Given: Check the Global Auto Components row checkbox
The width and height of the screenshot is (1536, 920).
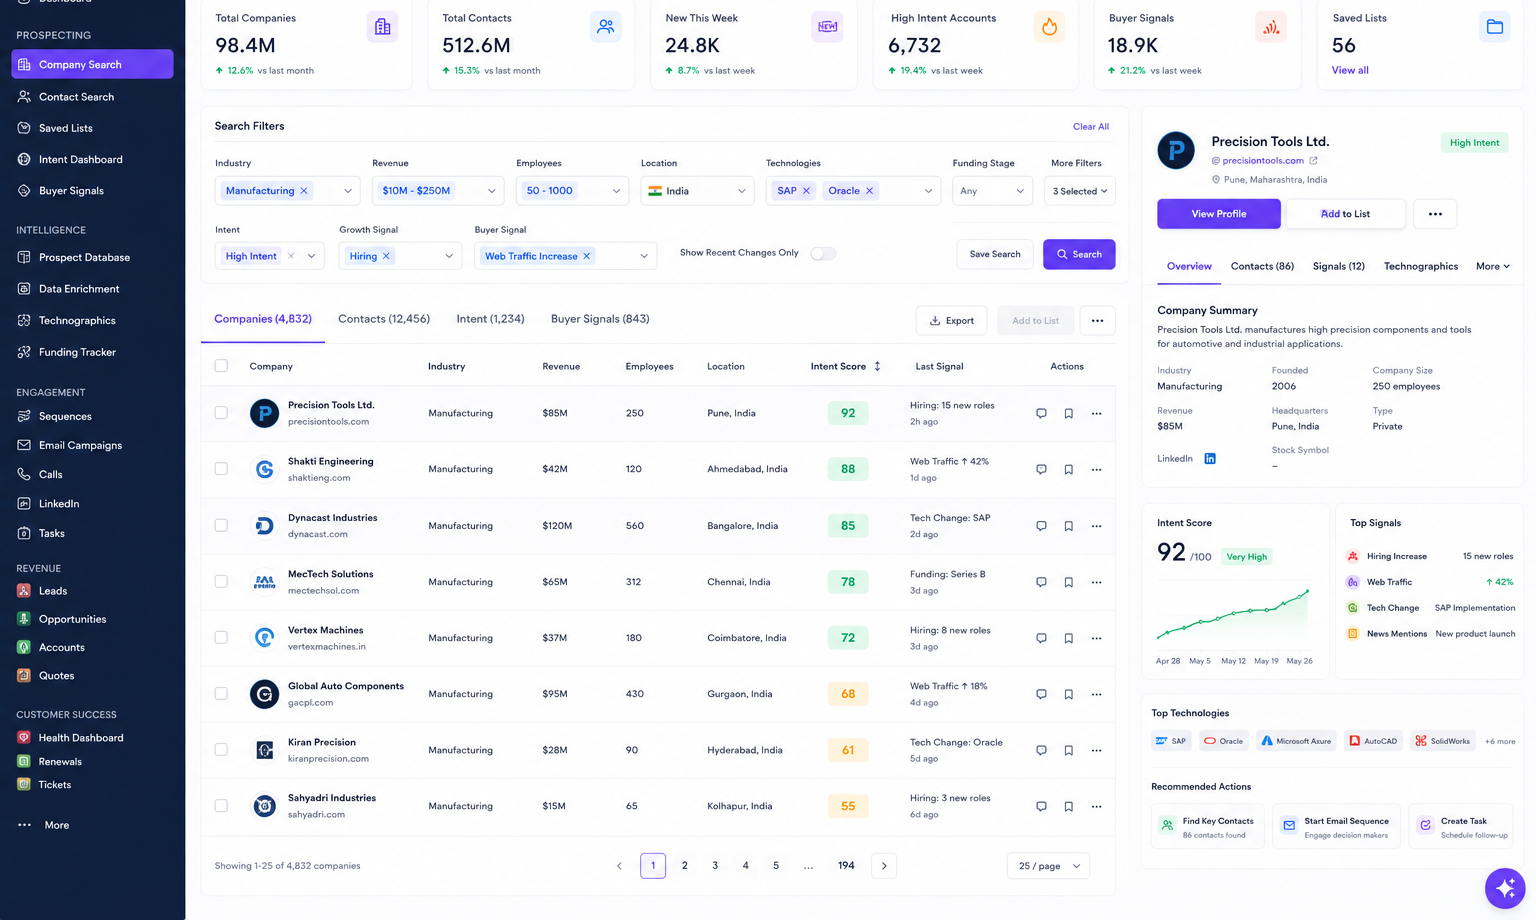Looking at the screenshot, I should coord(221,693).
